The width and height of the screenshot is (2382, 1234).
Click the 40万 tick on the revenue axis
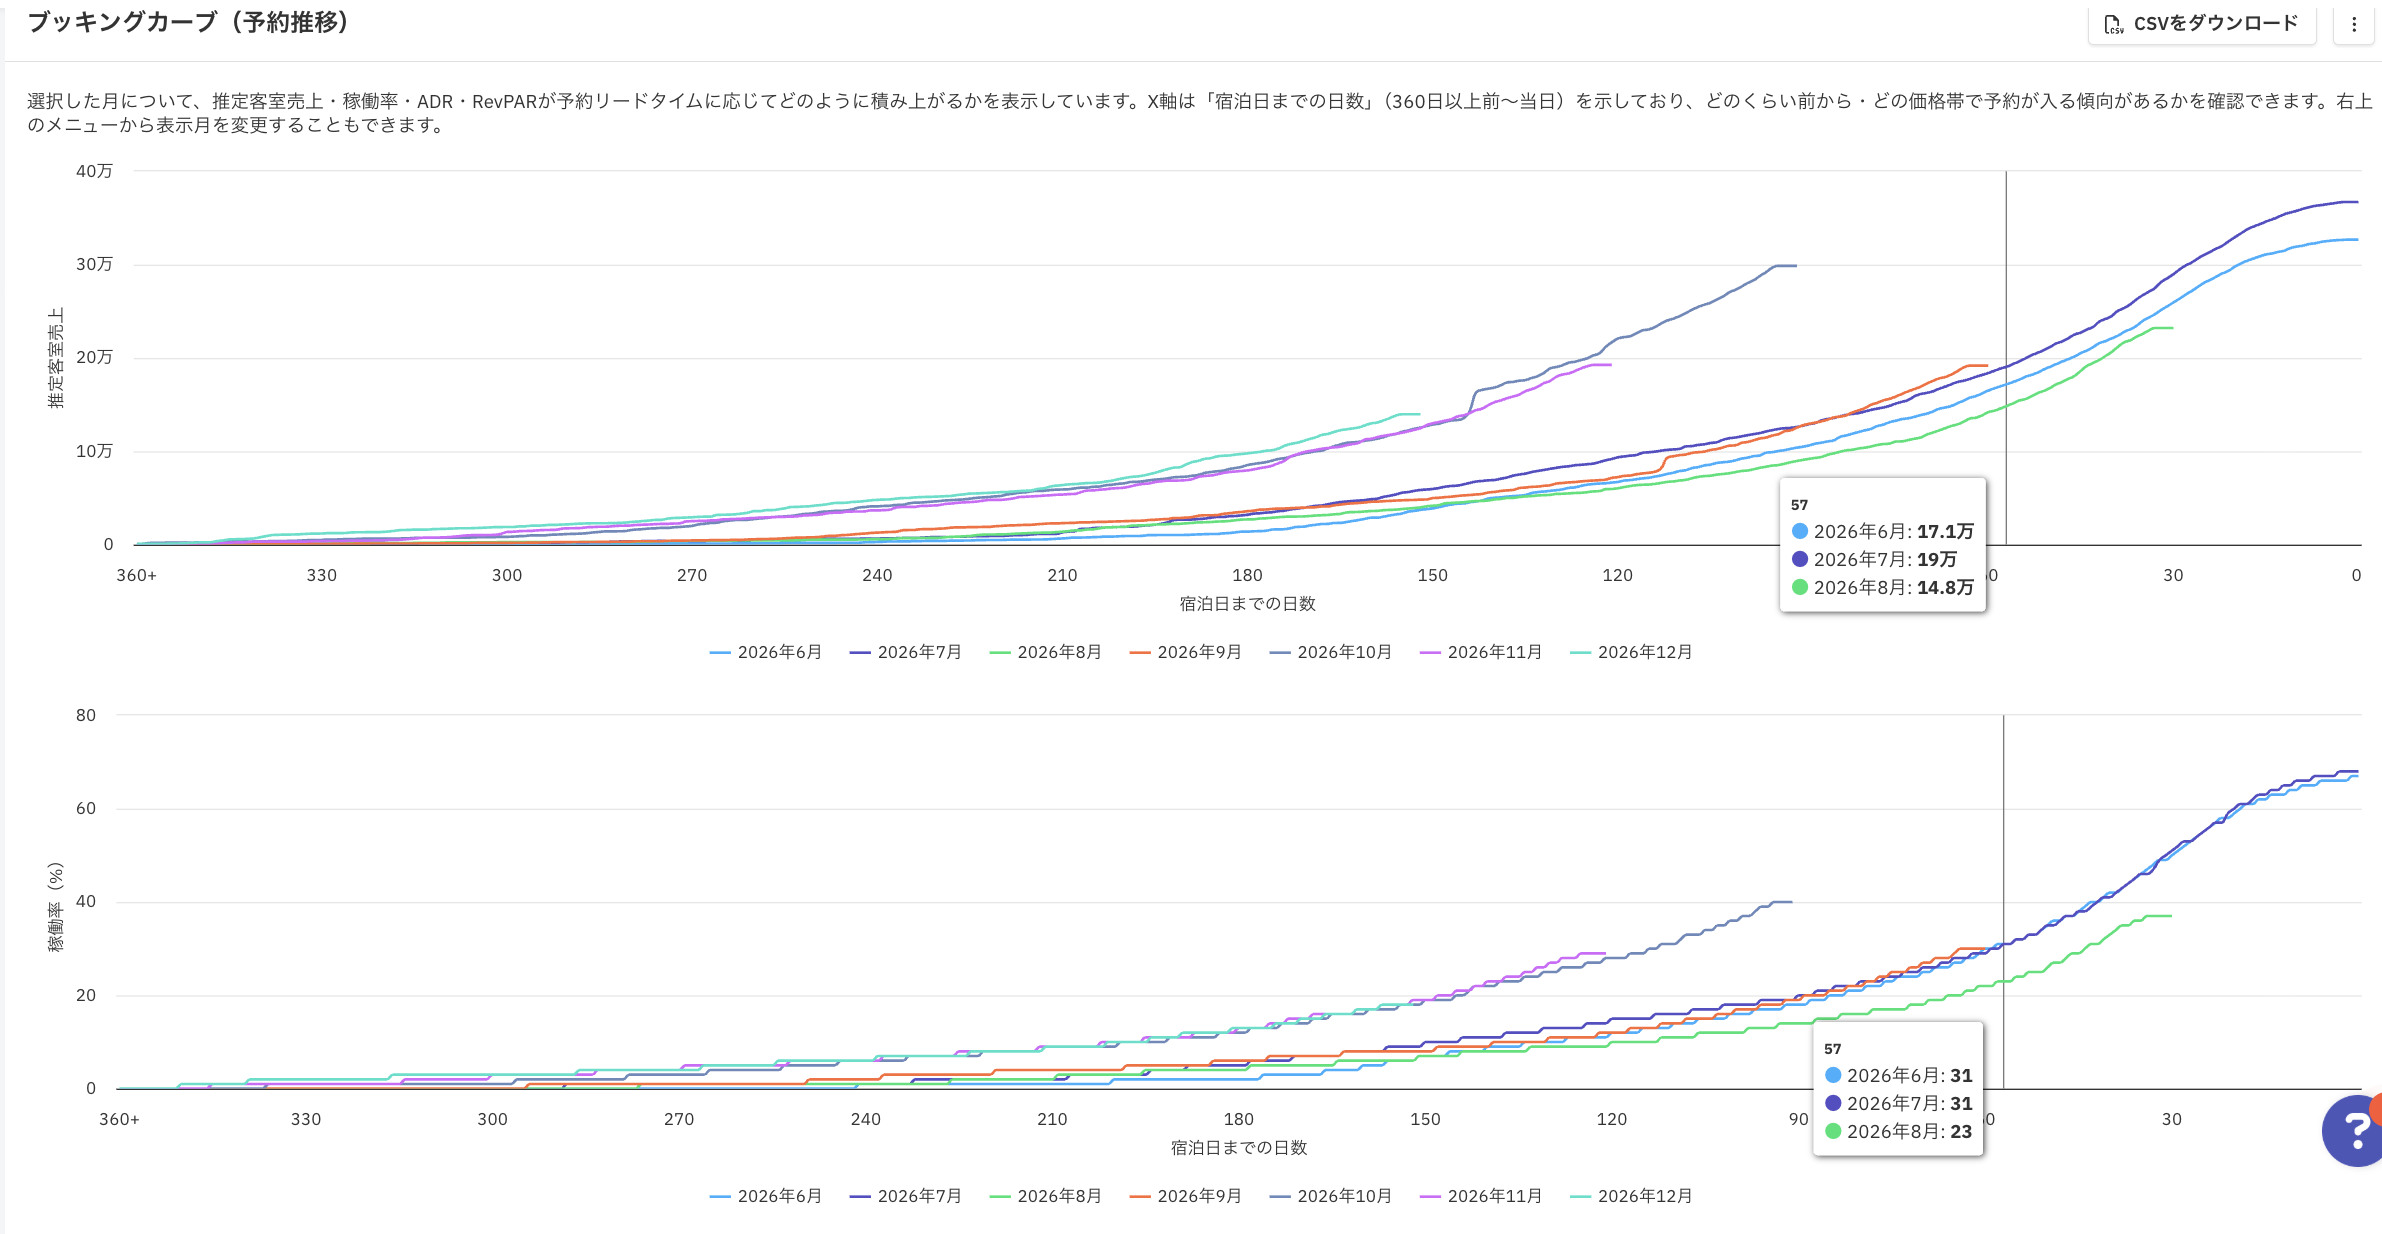(x=94, y=171)
